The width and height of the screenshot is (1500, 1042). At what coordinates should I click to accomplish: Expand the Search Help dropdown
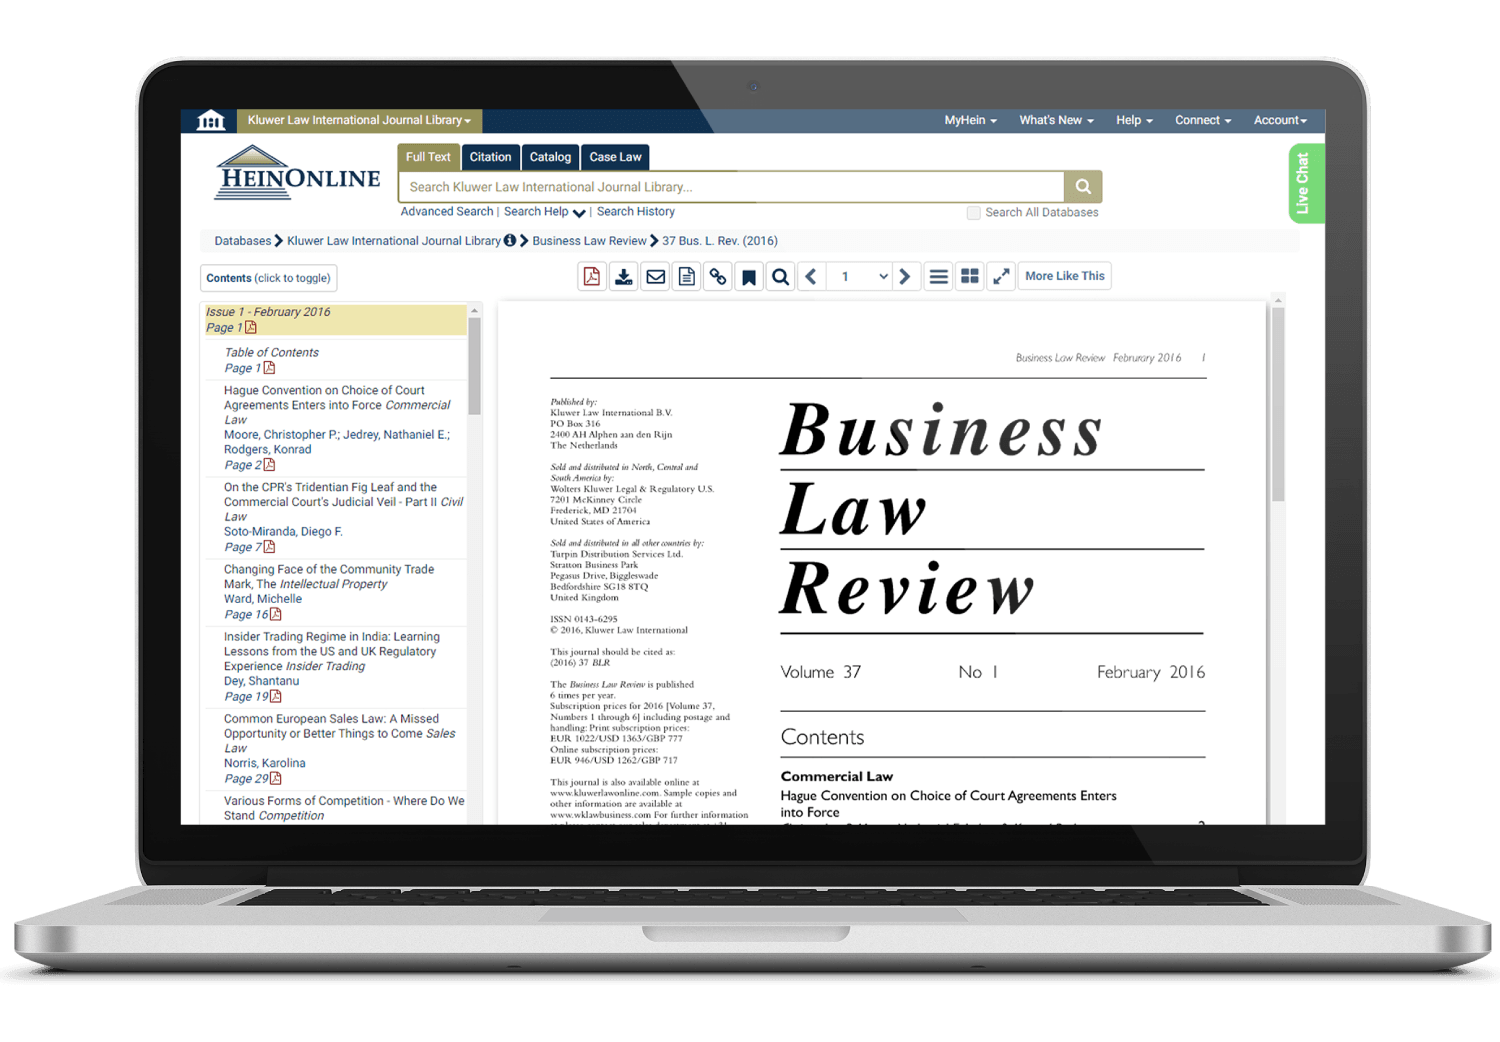click(x=544, y=212)
